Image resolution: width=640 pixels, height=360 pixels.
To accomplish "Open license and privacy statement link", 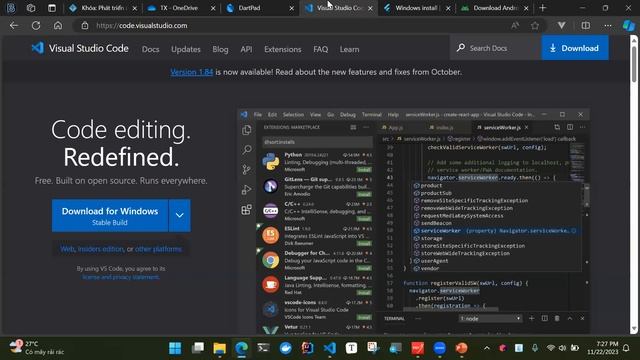I will click(x=120, y=277).
